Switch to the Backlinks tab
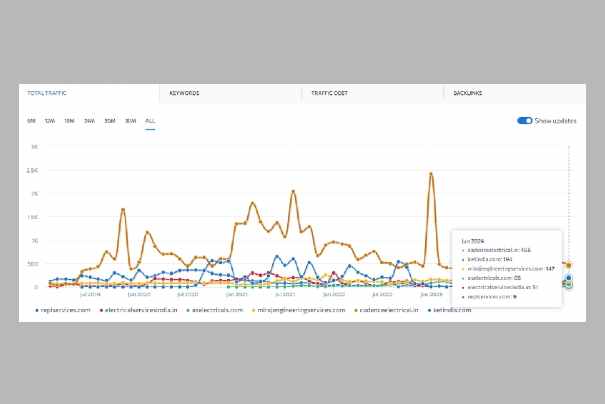 pos(468,93)
